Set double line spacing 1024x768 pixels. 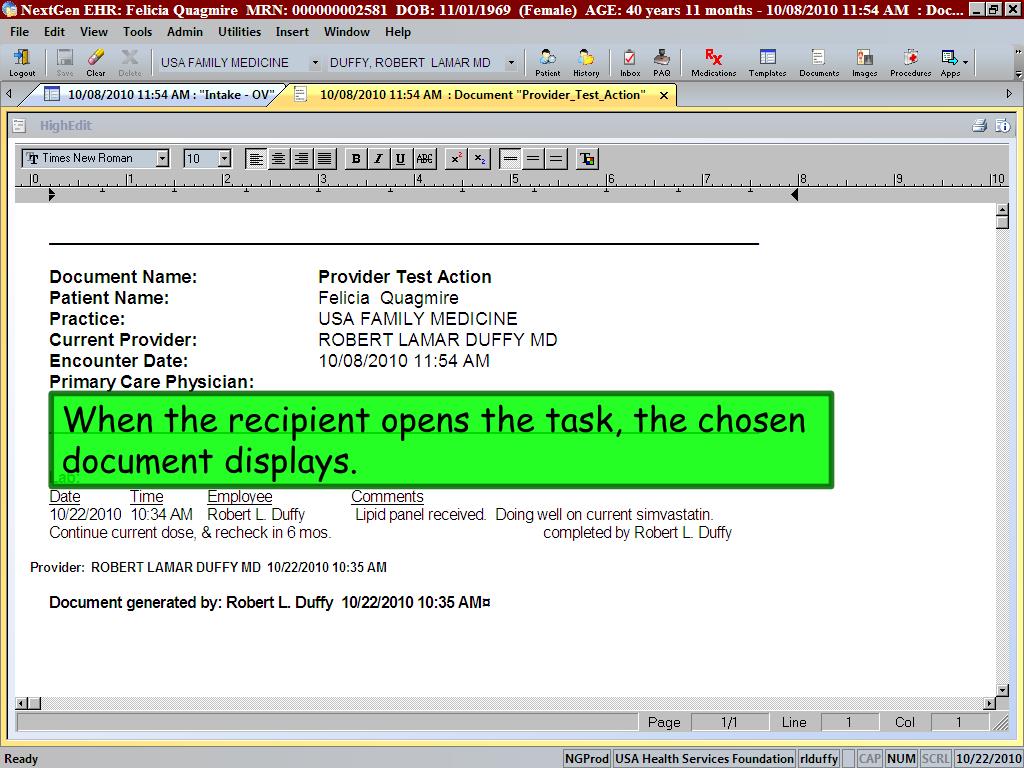click(556, 159)
